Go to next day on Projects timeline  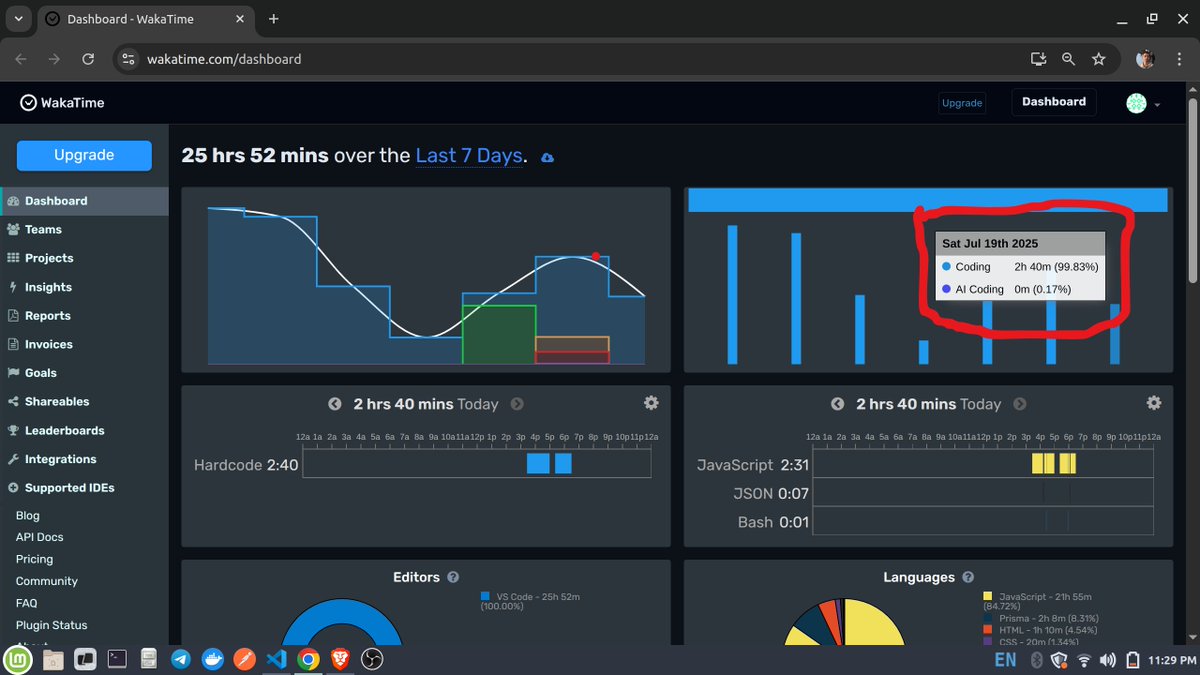point(517,404)
